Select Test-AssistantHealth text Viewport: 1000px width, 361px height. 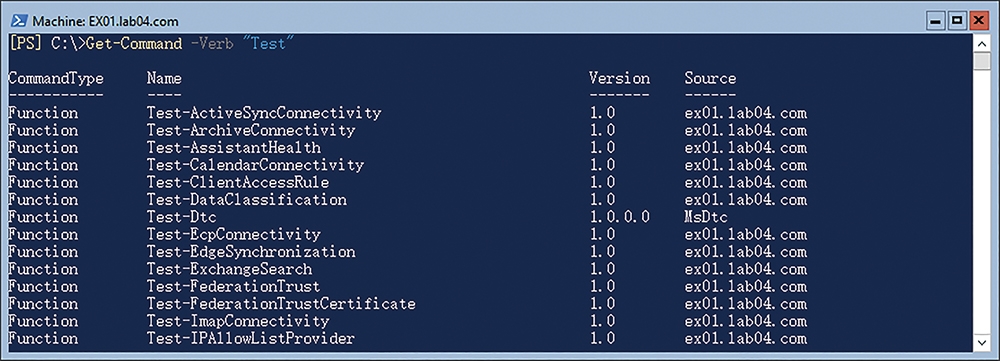[233, 148]
